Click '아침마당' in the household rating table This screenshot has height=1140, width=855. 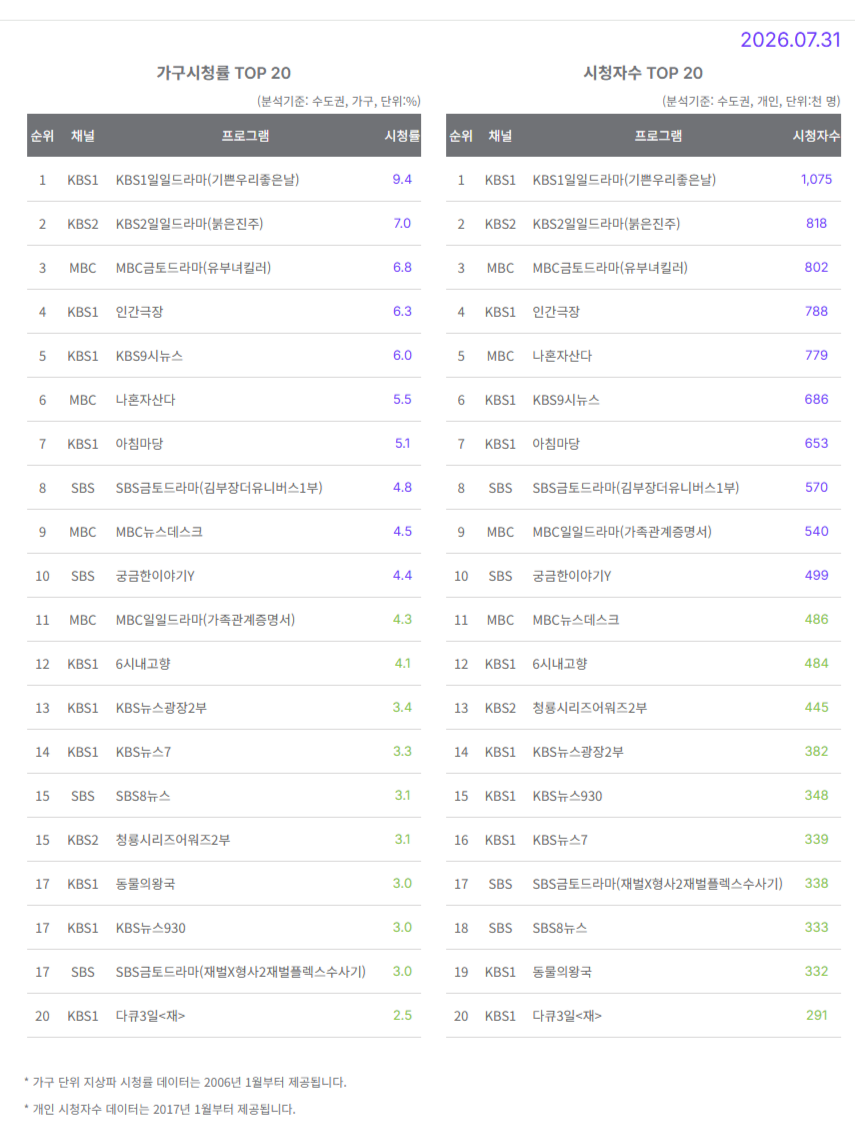point(140,444)
